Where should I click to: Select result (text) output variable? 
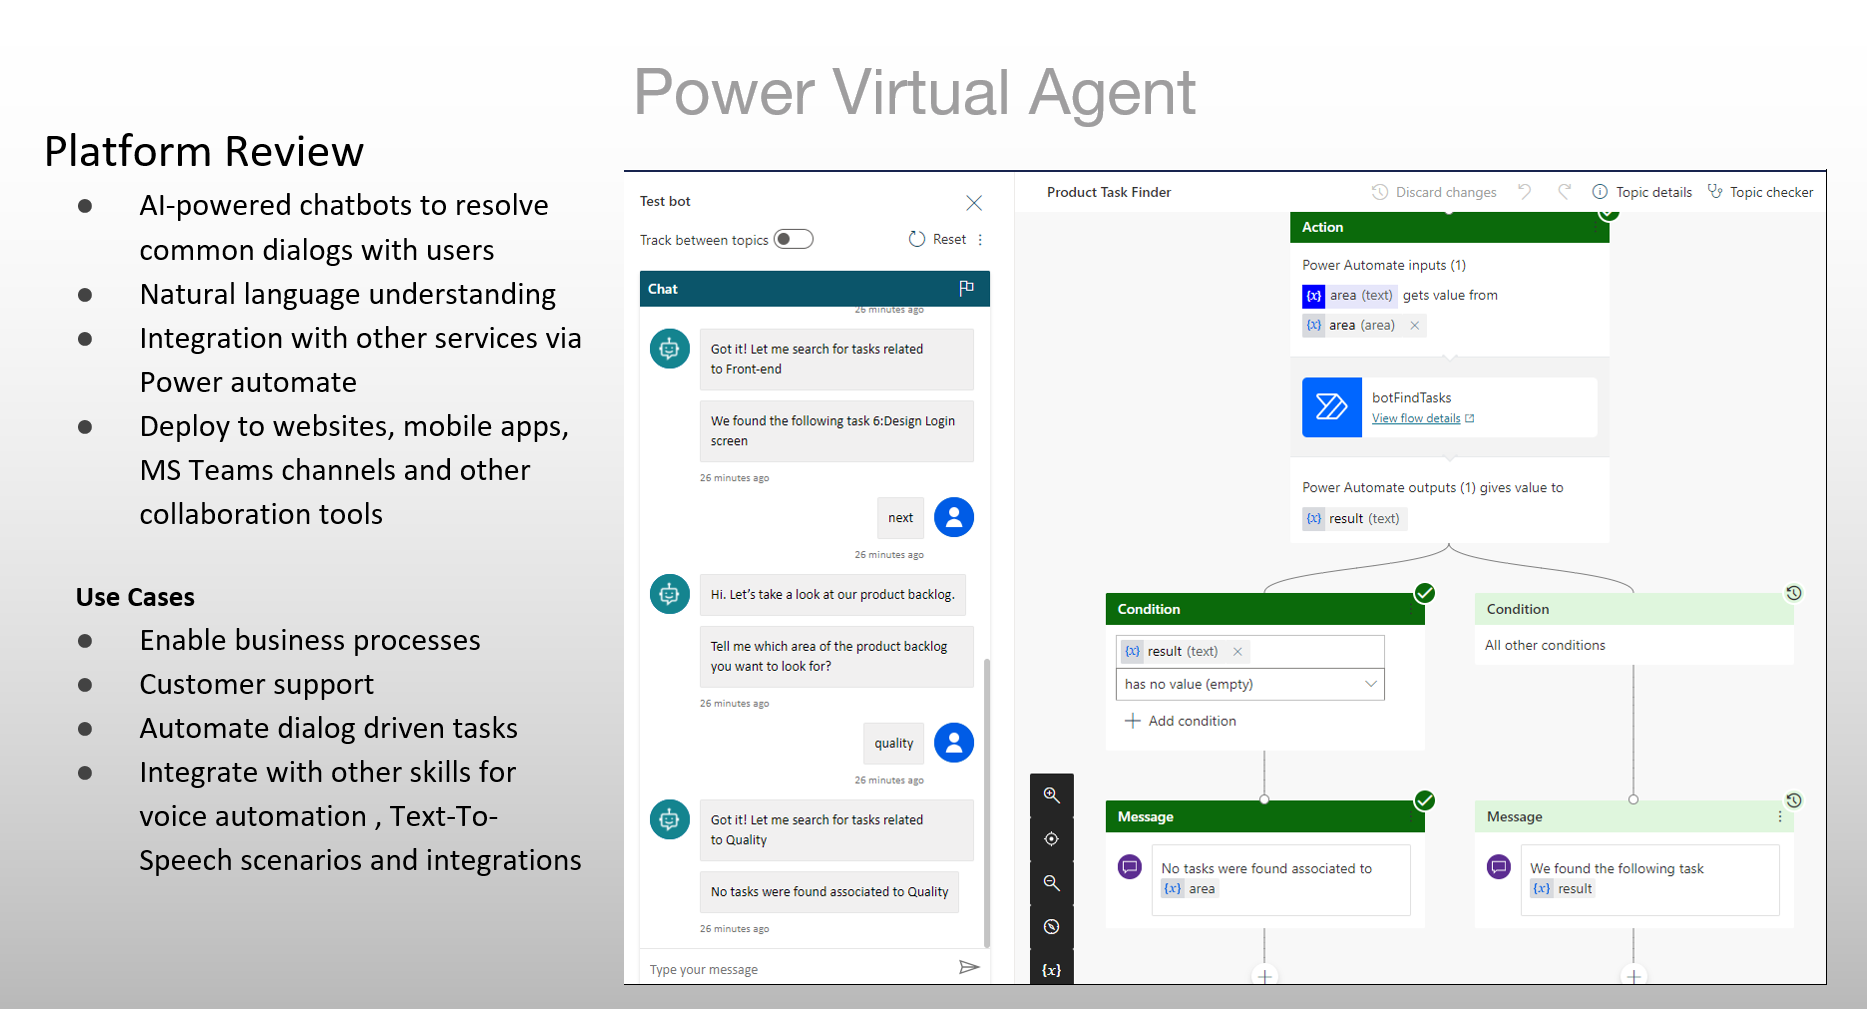click(x=1355, y=518)
